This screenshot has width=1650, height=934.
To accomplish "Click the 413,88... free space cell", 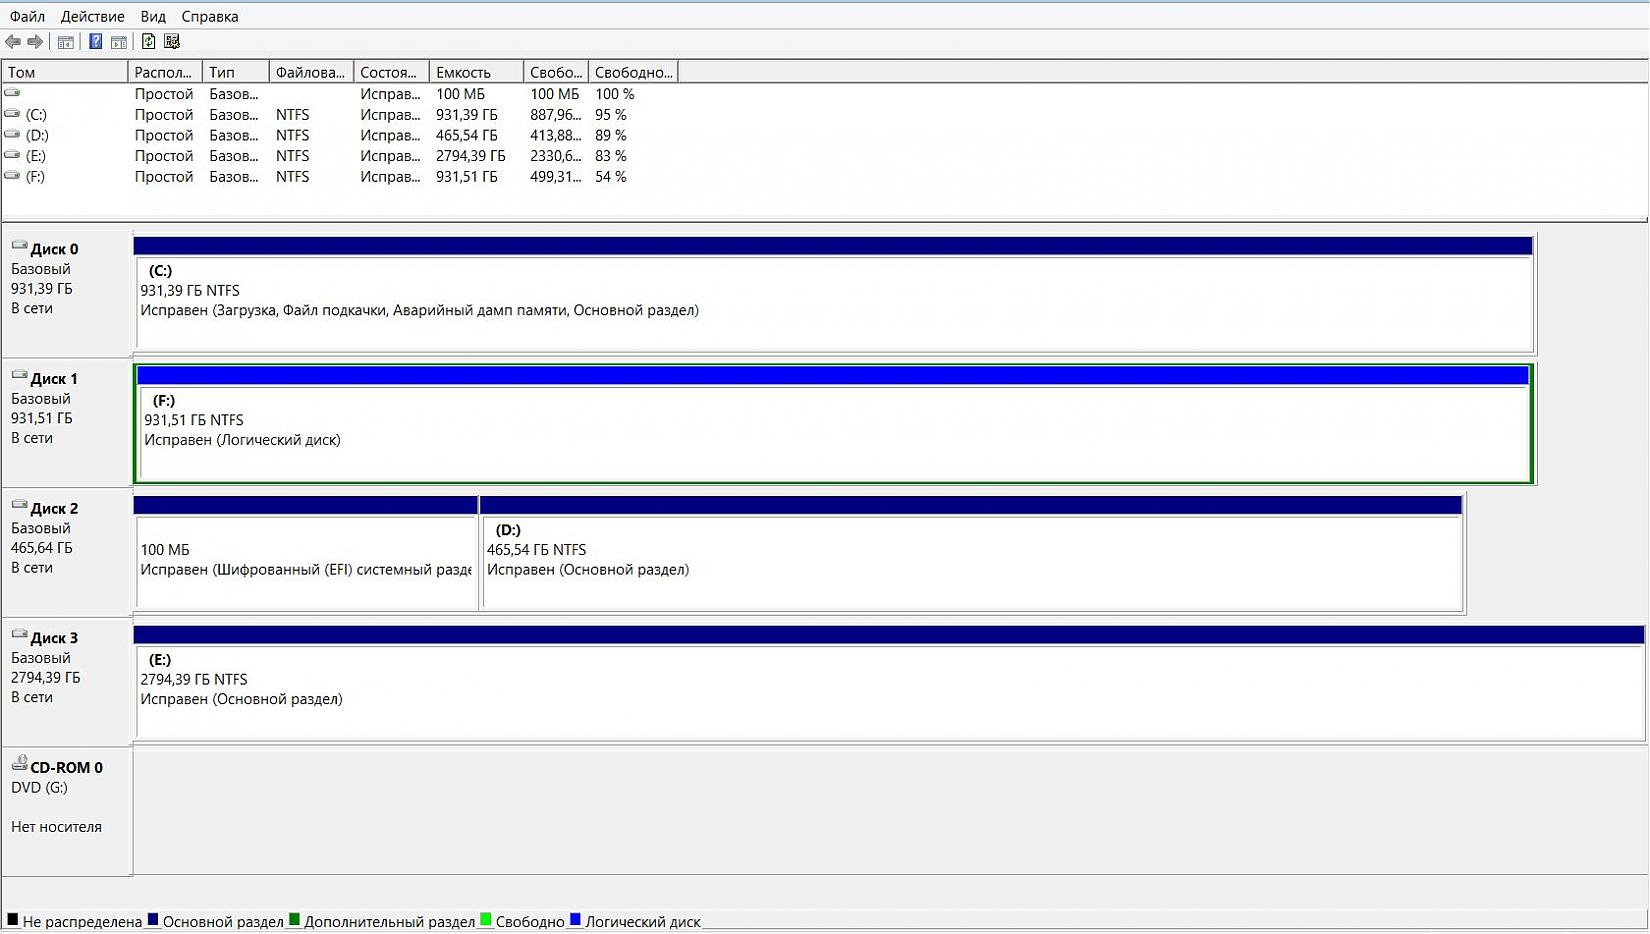I will point(556,135).
